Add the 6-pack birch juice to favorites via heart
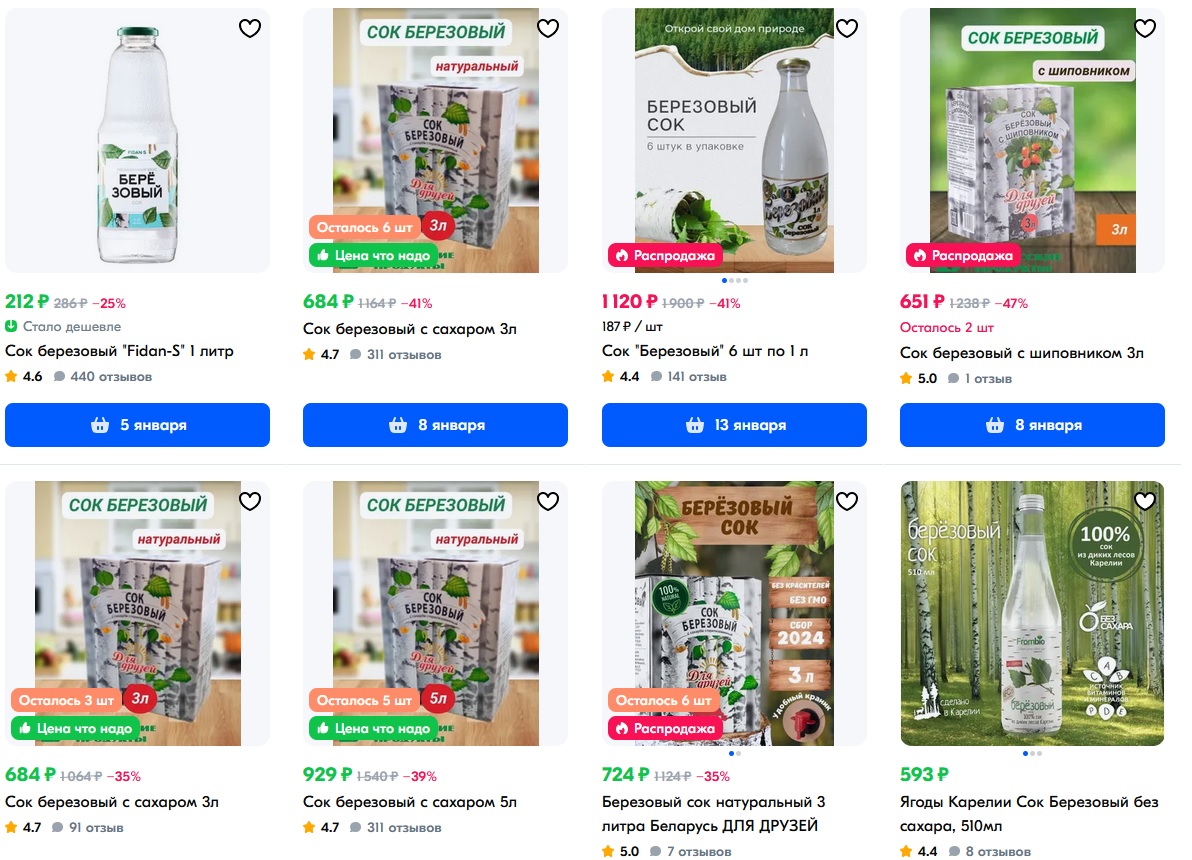Image resolution: width=1192 pixels, height=860 pixels. click(846, 28)
